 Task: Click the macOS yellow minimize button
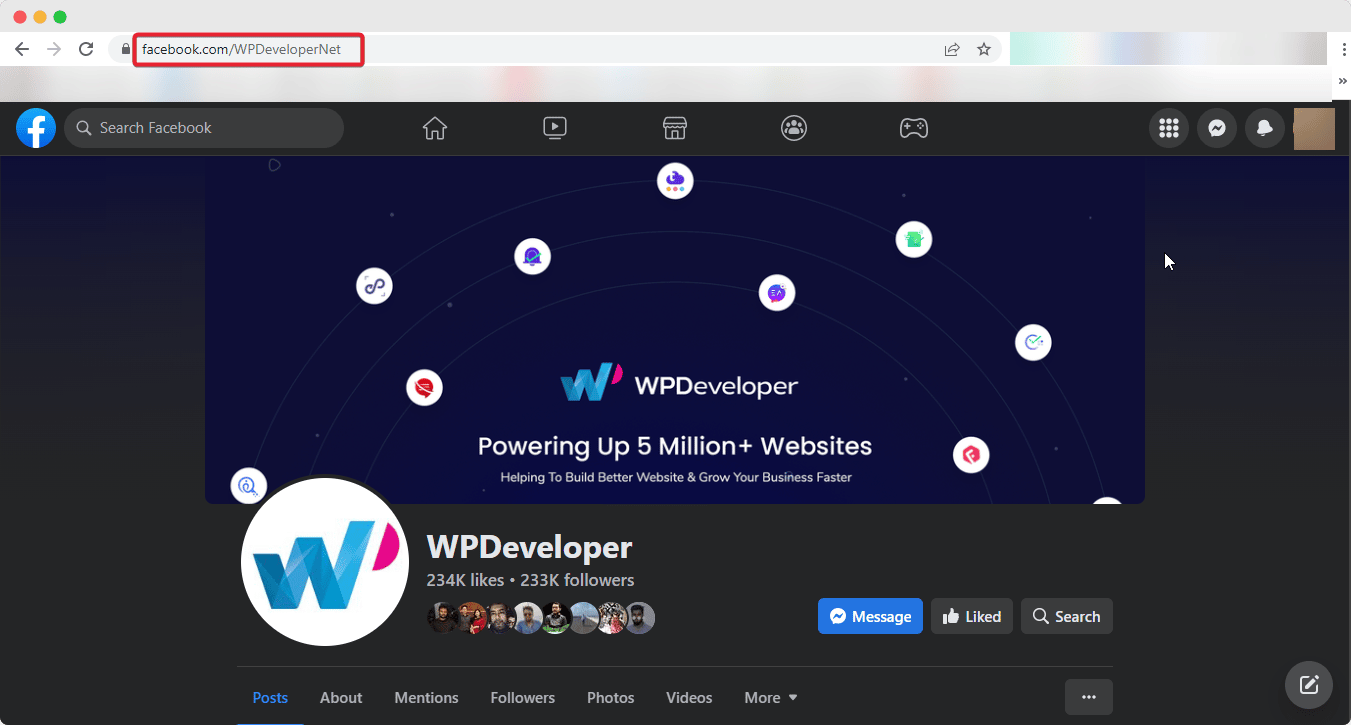pyautogui.click(x=40, y=17)
